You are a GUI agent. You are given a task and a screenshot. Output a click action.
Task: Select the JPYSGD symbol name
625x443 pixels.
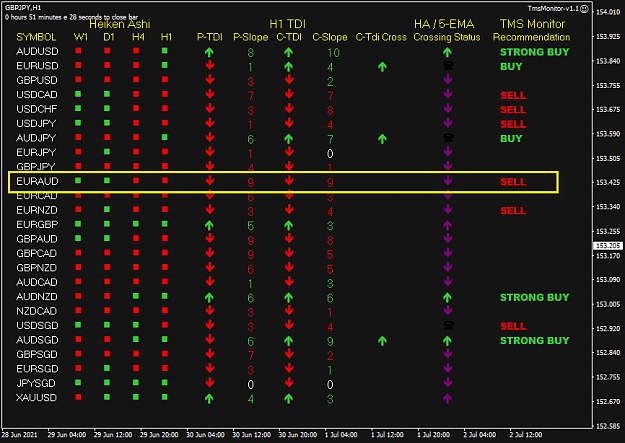pyautogui.click(x=36, y=383)
